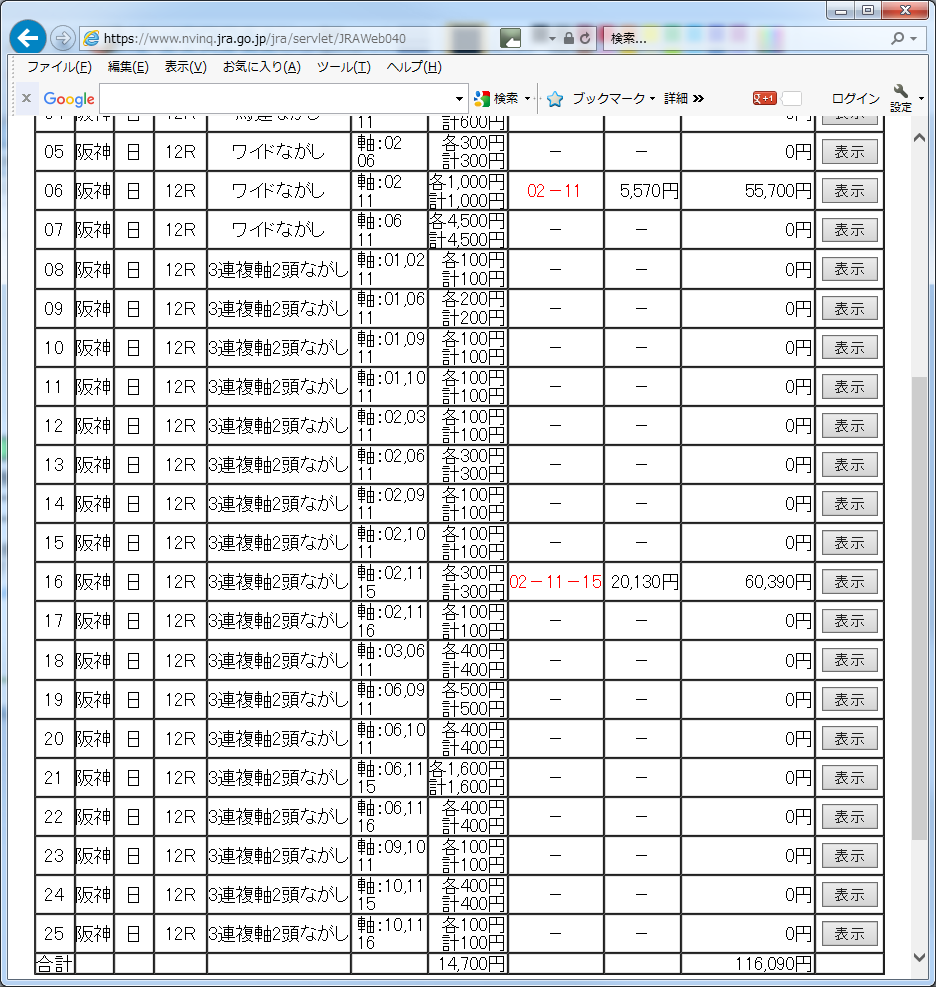Click the bet amount 各4,500円 in row 07
The image size is (936, 987).
(466, 221)
